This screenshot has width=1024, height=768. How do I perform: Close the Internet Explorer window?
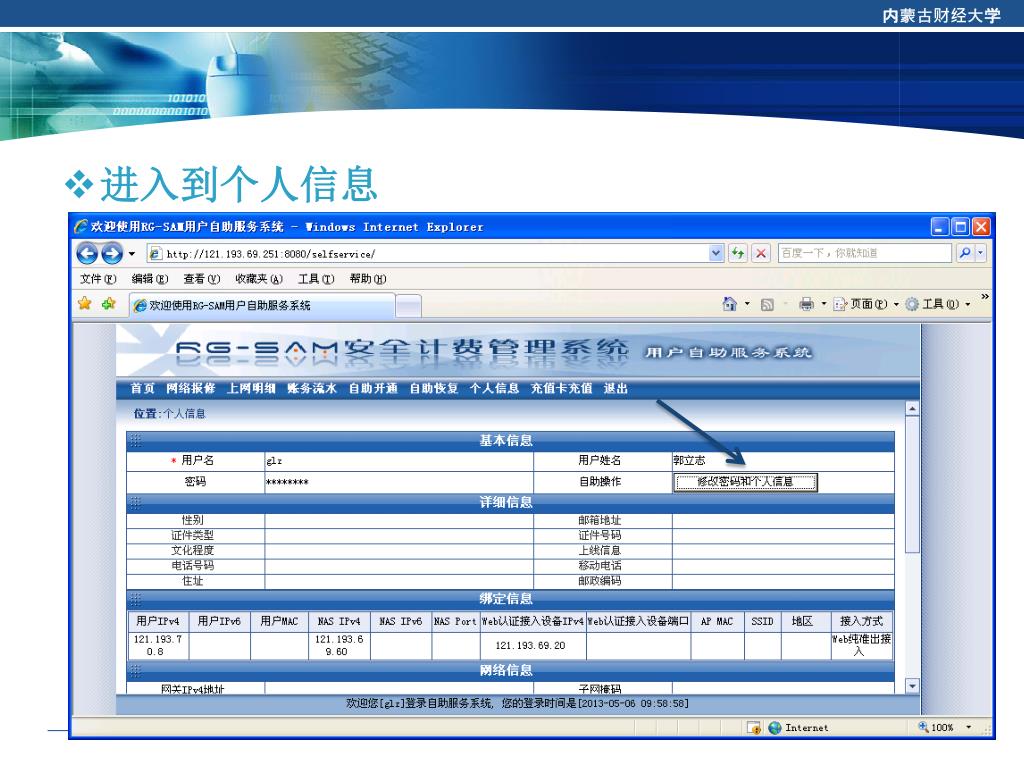pos(981,227)
